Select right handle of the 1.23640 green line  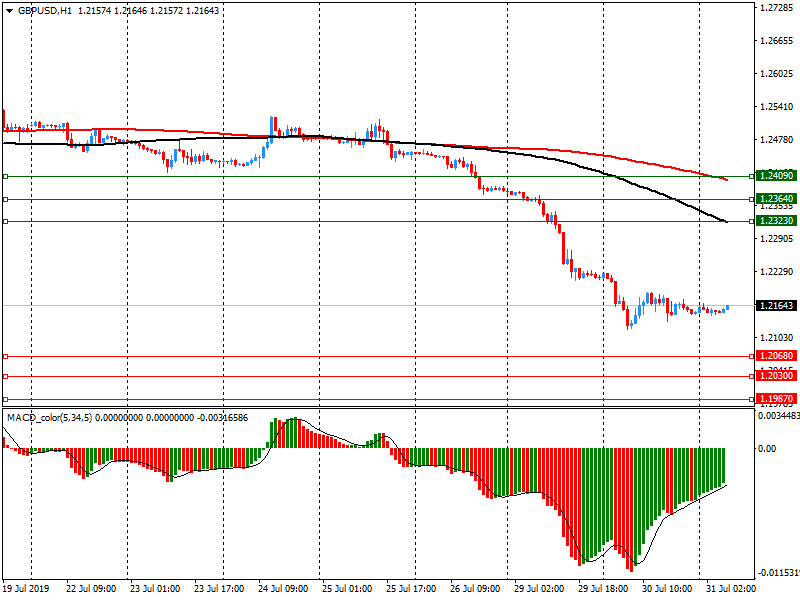point(752,199)
